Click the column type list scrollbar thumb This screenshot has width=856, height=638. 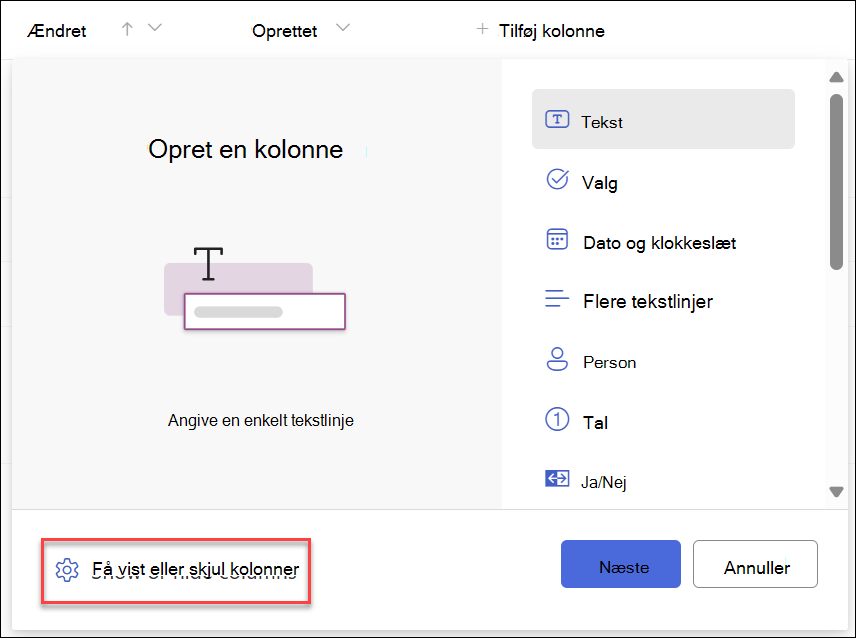(x=836, y=182)
